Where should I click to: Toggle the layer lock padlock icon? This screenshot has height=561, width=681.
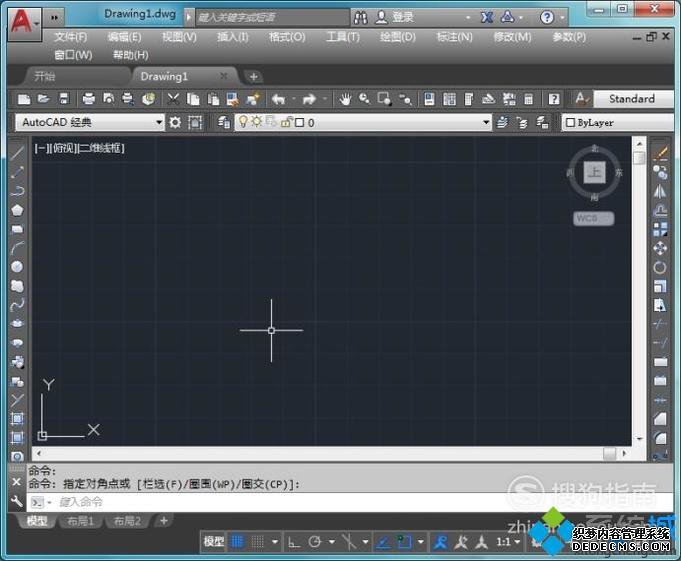pyautogui.click(x=286, y=122)
